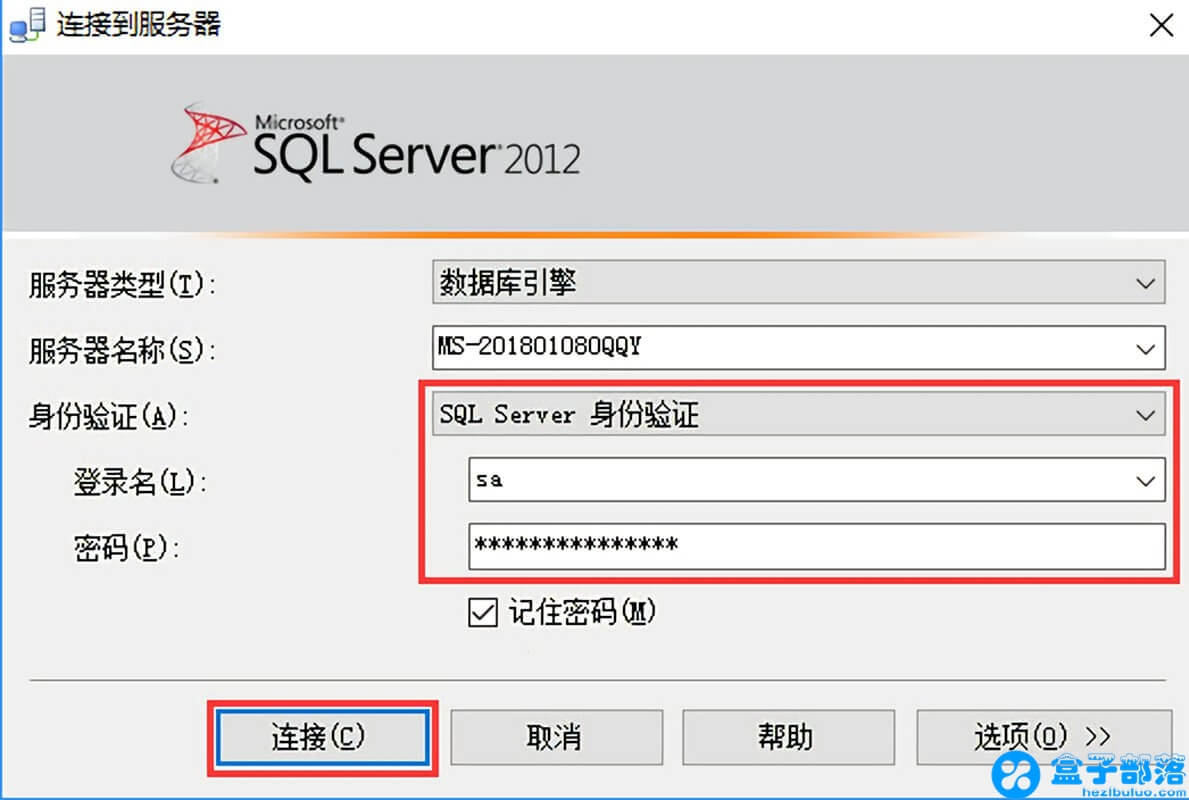Image resolution: width=1189 pixels, height=800 pixels.
Task: Click the sa login name field
Action: coord(700,479)
